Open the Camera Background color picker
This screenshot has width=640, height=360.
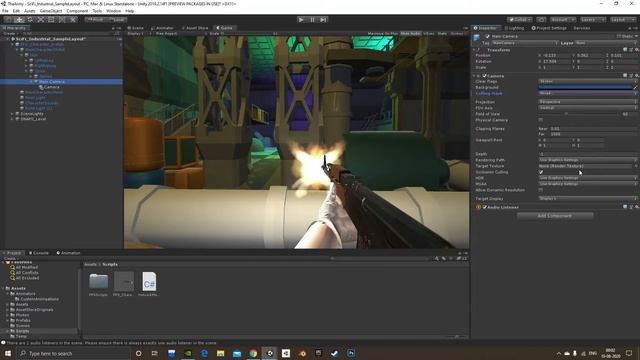(585, 87)
